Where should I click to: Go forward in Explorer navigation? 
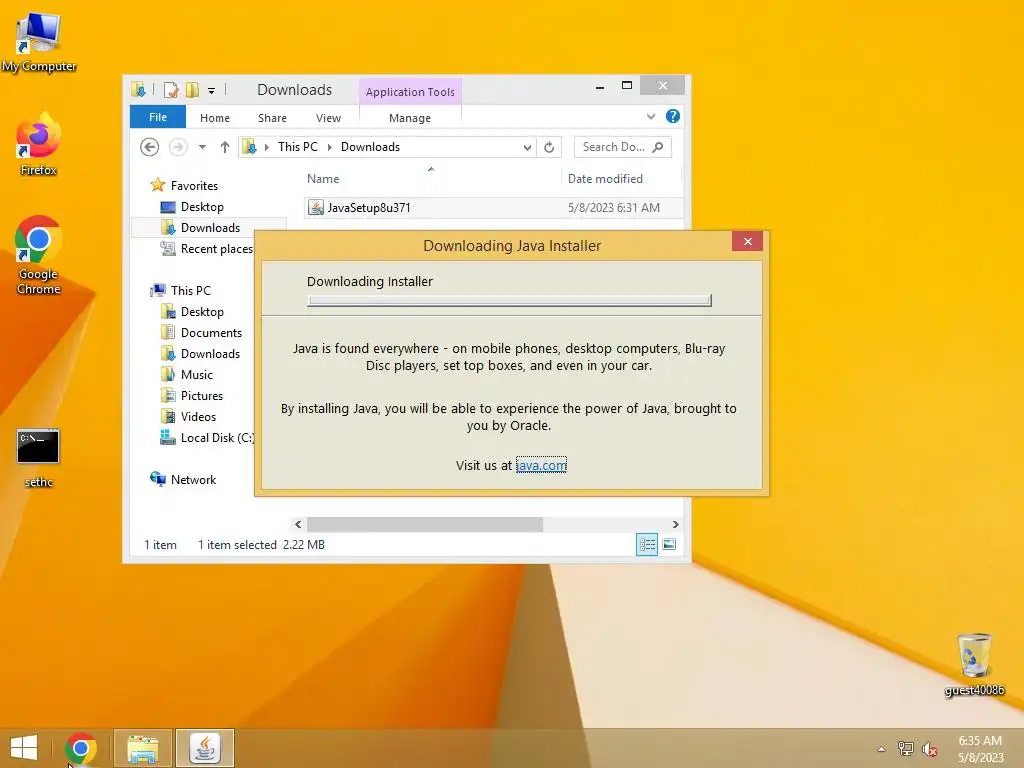pos(178,147)
